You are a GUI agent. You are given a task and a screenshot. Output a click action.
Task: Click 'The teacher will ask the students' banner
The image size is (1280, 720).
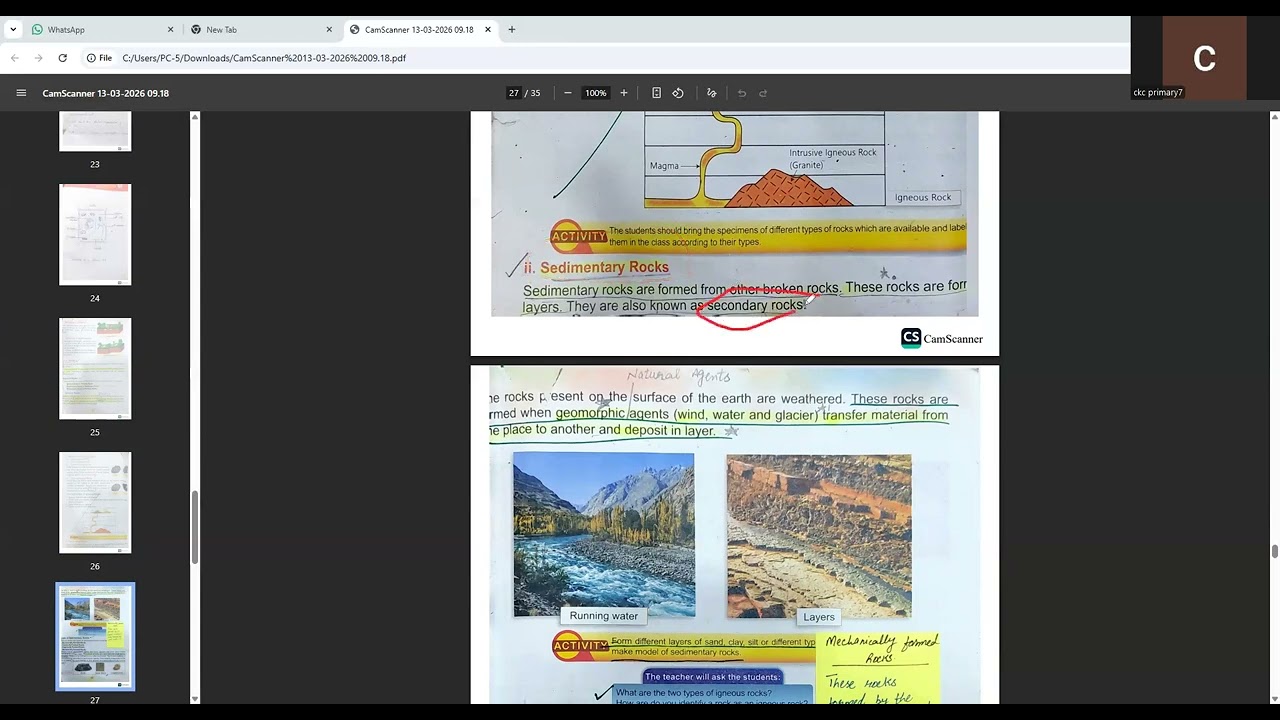(713, 677)
